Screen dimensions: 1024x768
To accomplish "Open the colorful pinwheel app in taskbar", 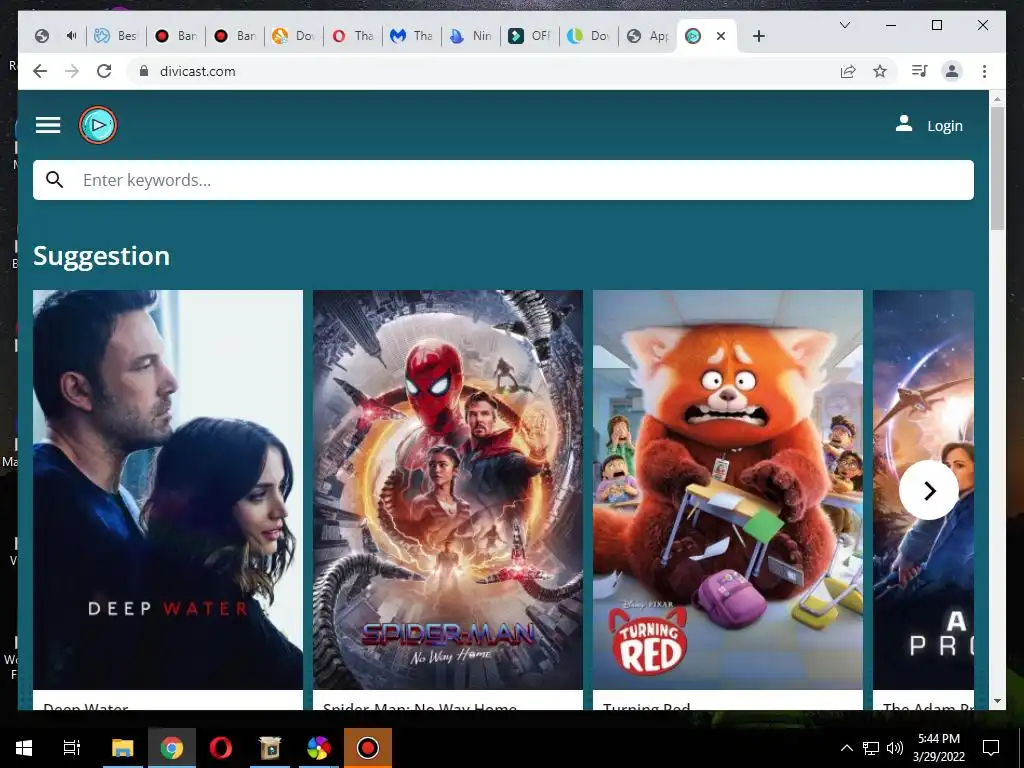I will tap(319, 748).
